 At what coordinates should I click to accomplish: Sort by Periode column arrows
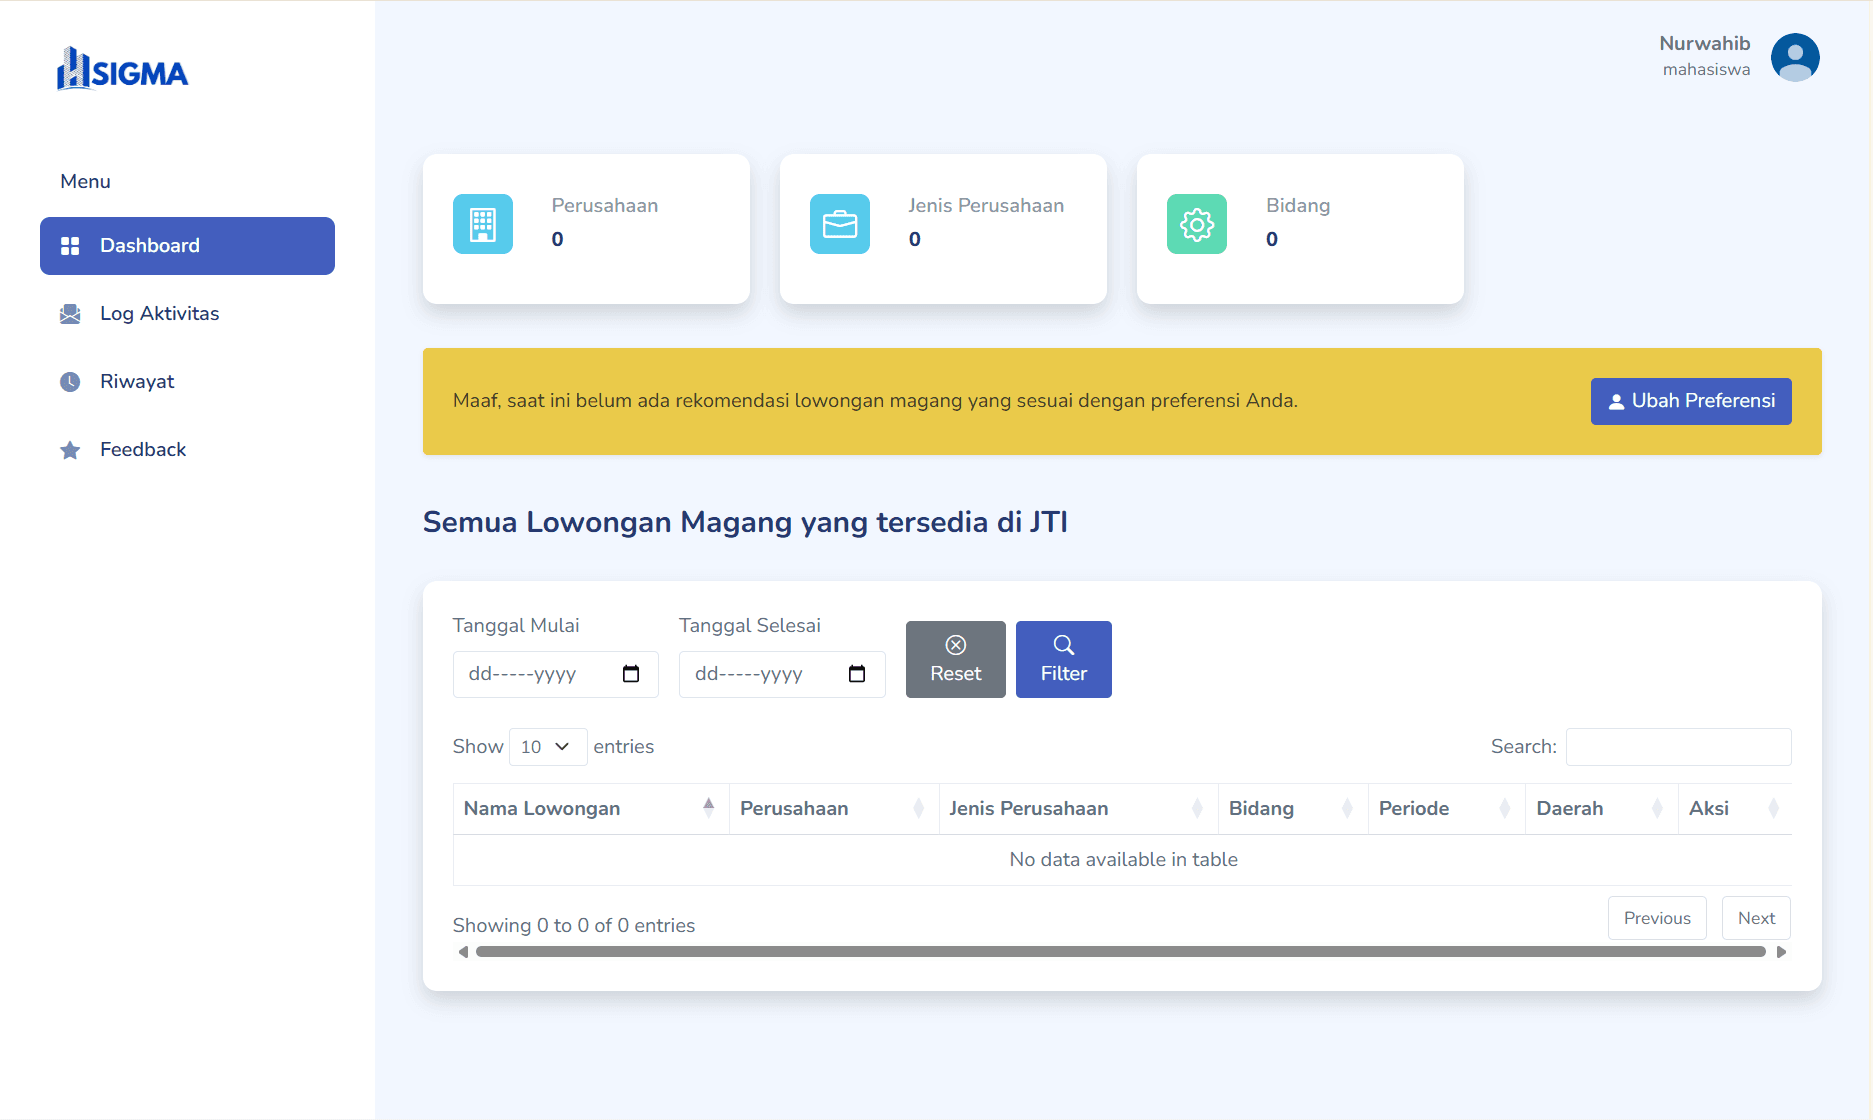click(1504, 808)
